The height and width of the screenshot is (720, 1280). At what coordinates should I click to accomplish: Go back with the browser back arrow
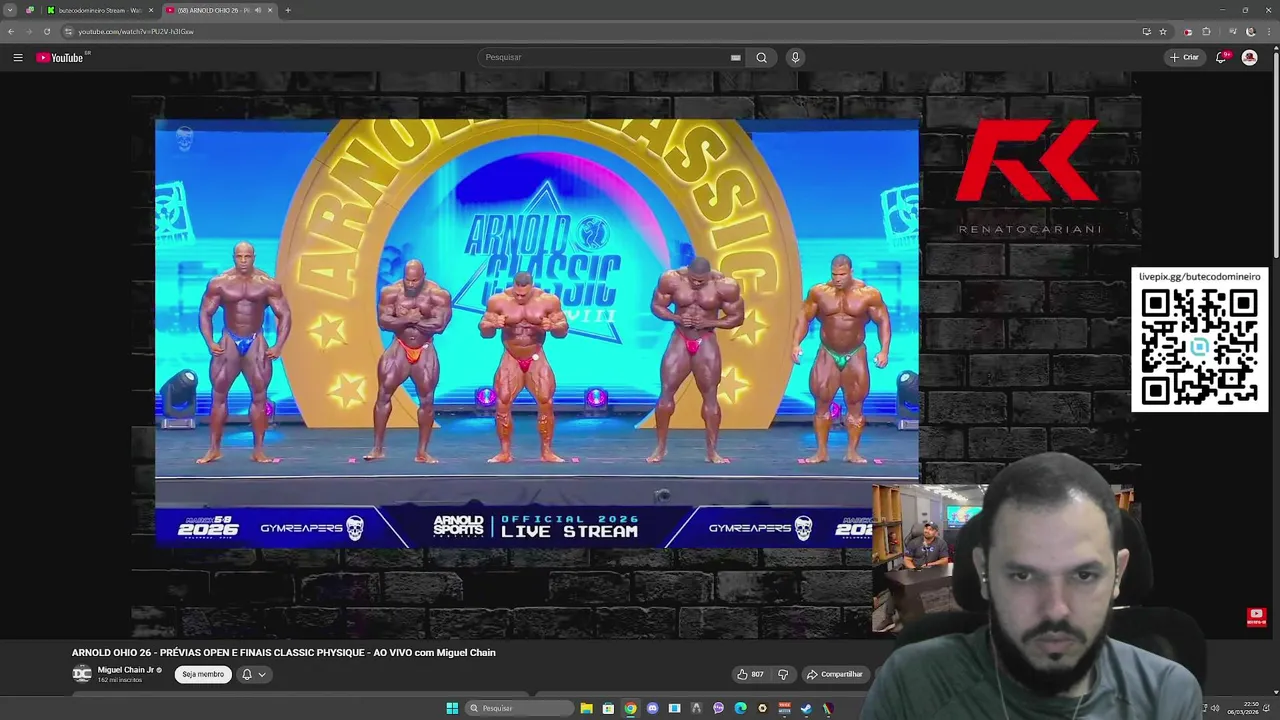coord(11,31)
